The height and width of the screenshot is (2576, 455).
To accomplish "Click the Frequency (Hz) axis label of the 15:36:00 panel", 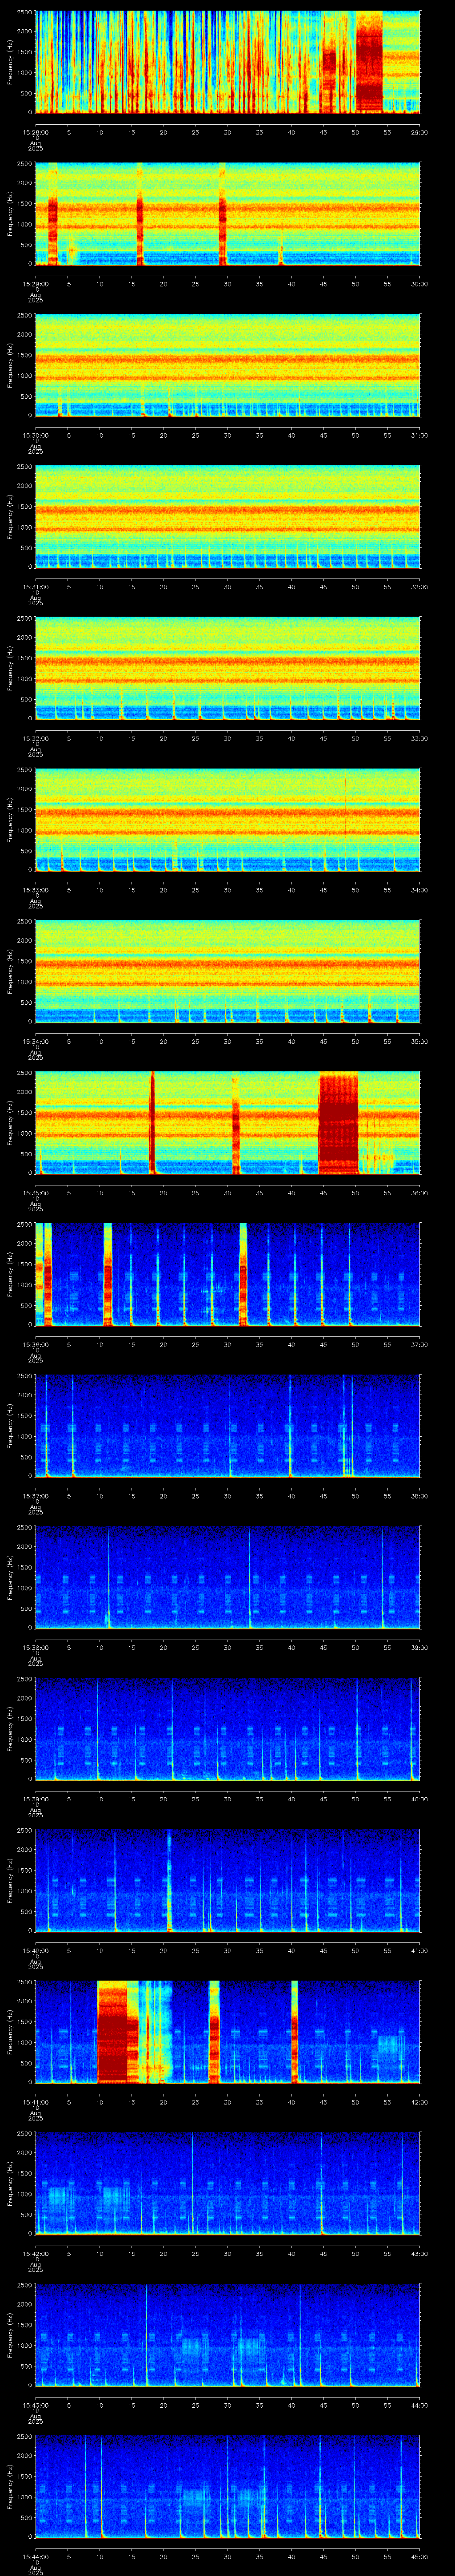I will (10, 1274).
